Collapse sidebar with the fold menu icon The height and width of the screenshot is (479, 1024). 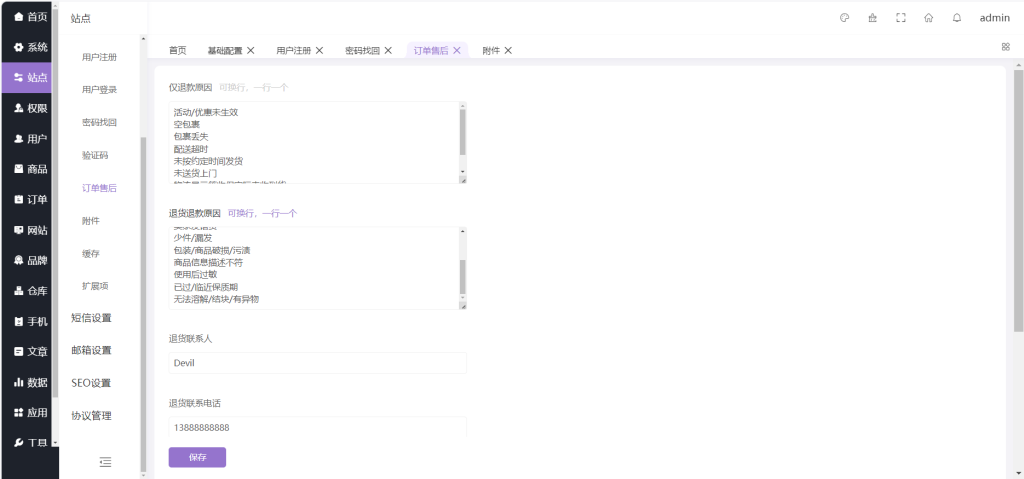point(105,462)
